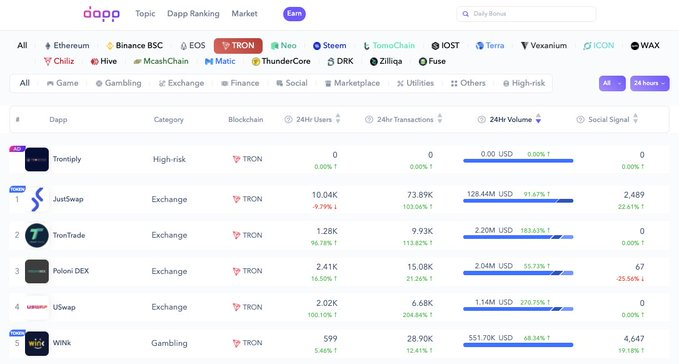The image size is (679, 364).
Task: Filter by Vexanium blockchain
Action: click(x=543, y=45)
